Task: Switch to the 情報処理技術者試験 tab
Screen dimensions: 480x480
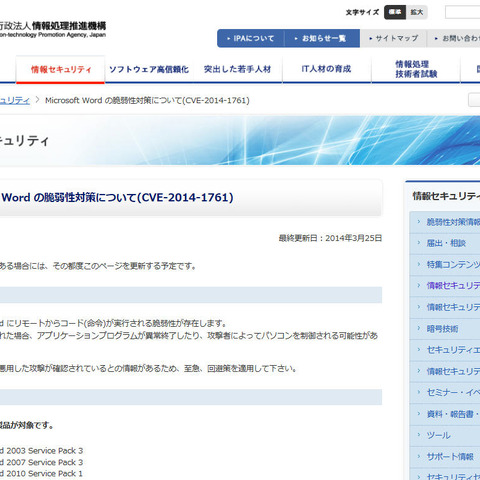Action: pyautogui.click(x=416, y=69)
